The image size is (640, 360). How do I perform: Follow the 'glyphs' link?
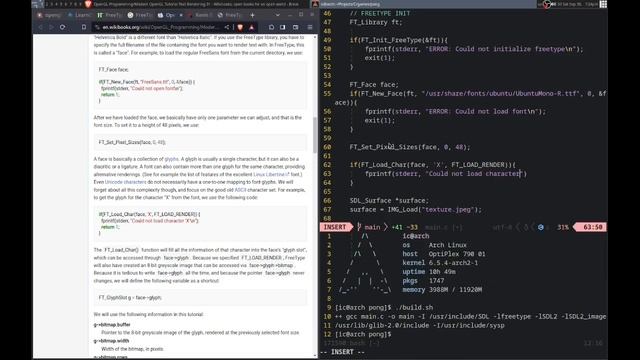171,159
